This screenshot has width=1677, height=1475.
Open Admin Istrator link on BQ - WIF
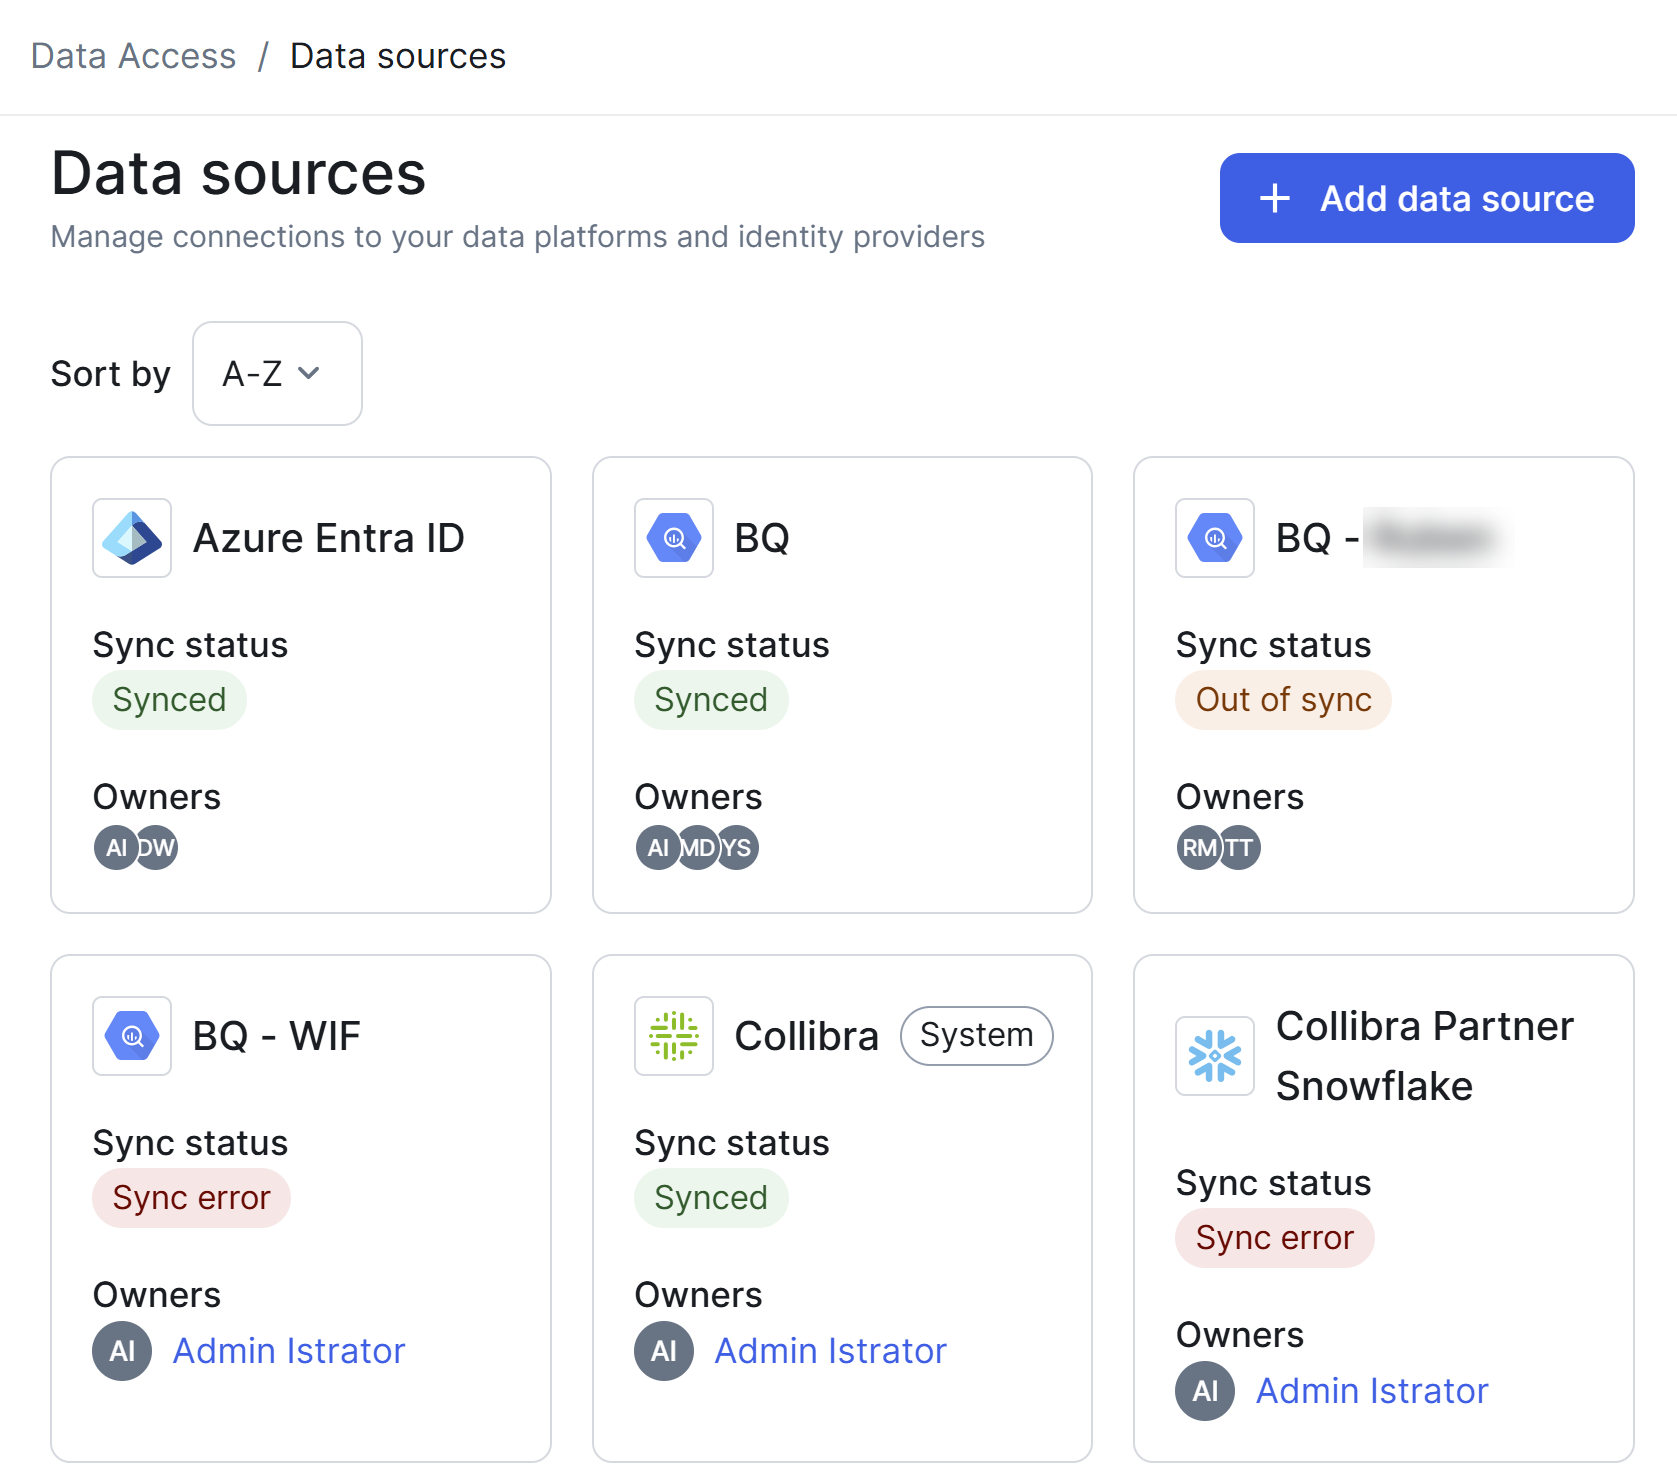pyautogui.click(x=289, y=1351)
